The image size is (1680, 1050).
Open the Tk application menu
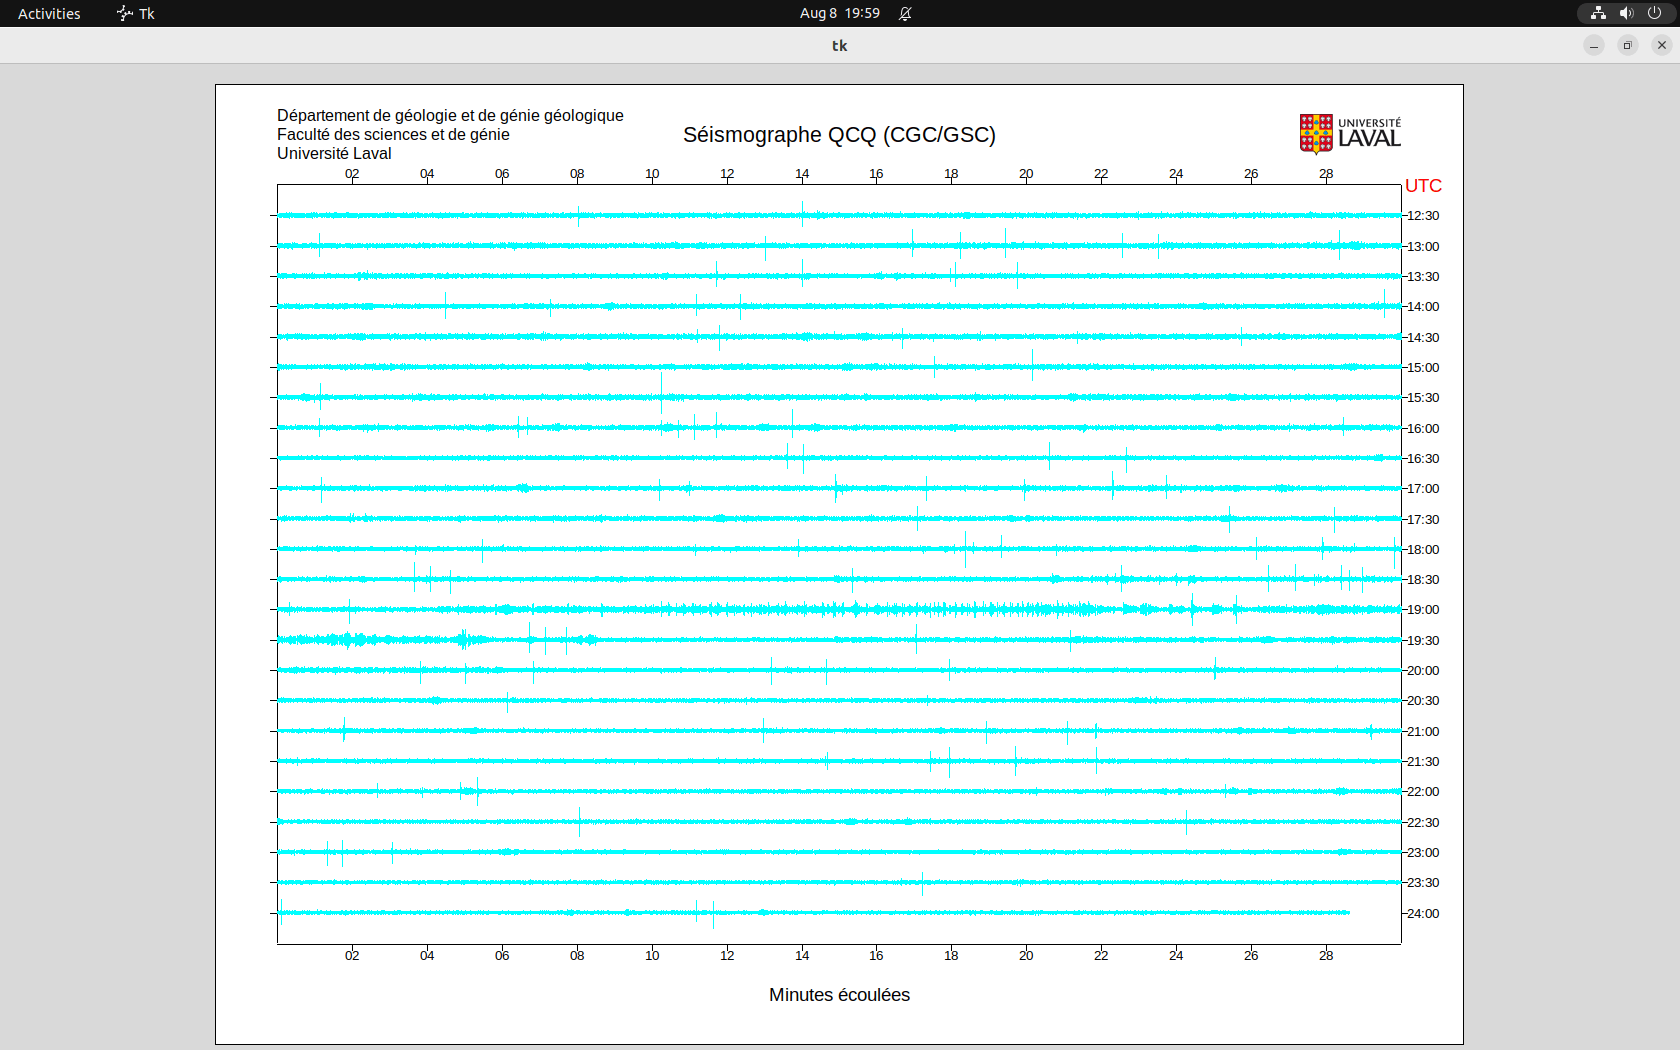(136, 13)
